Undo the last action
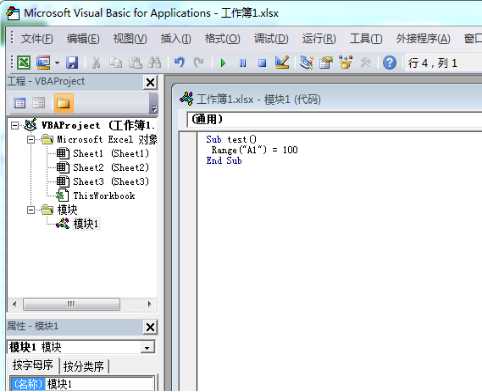This screenshot has height=392, width=482. 179,62
